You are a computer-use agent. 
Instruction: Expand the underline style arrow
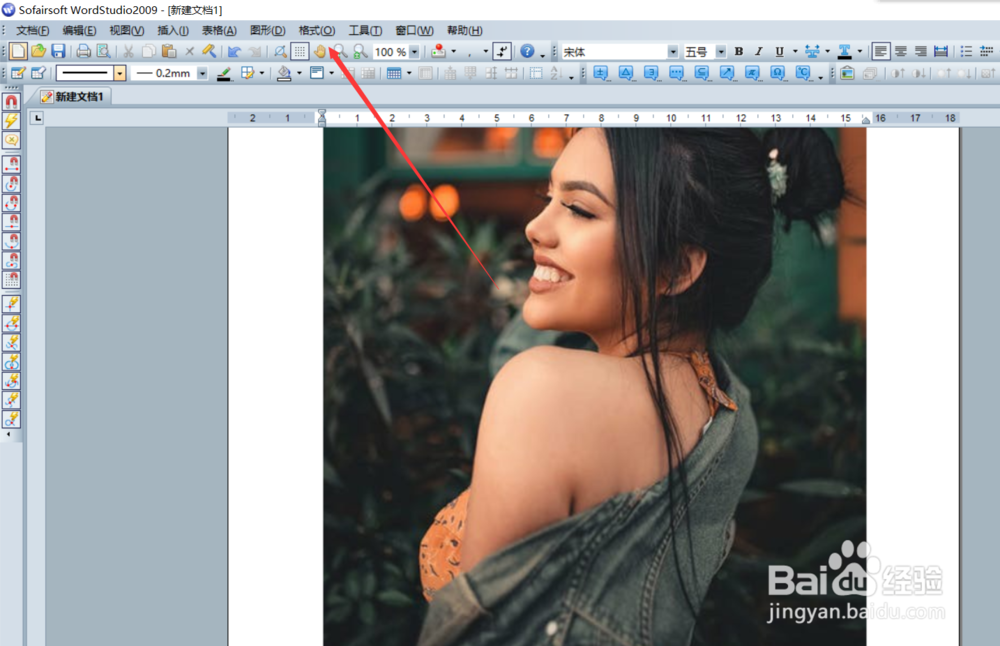click(795, 52)
